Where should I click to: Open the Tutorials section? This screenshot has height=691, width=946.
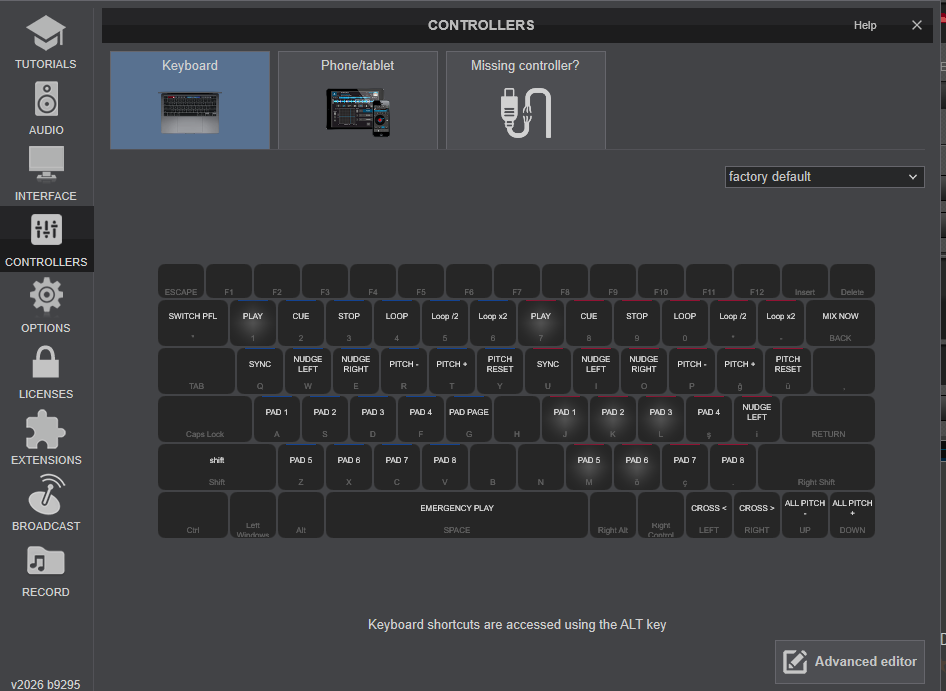[46, 42]
